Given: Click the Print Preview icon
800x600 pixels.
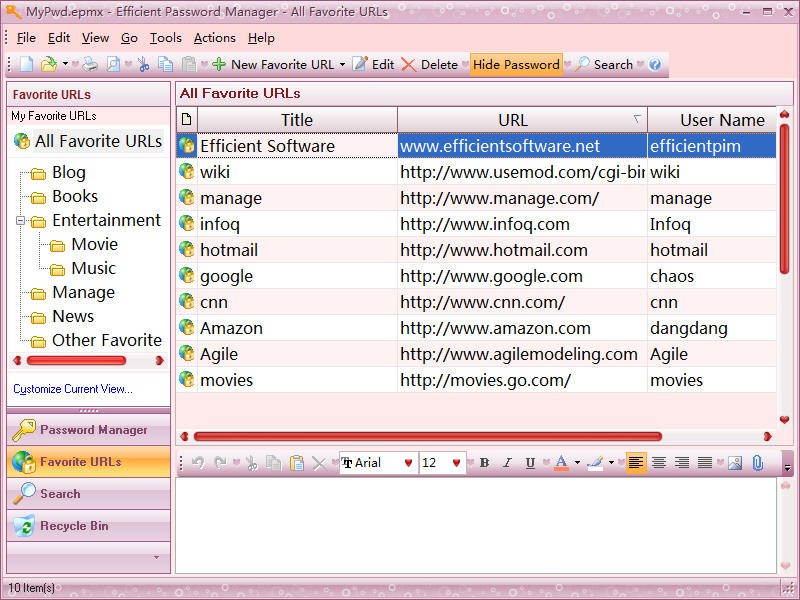Looking at the screenshot, I should (113, 64).
